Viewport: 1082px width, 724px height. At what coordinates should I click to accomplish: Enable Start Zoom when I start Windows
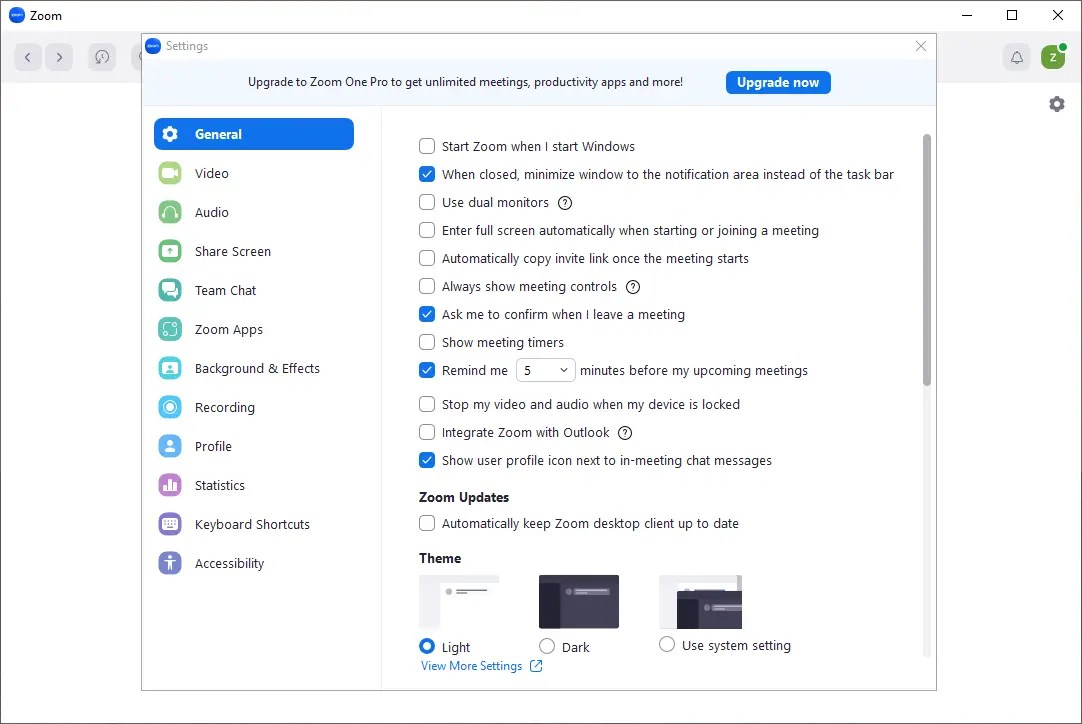pyautogui.click(x=427, y=146)
